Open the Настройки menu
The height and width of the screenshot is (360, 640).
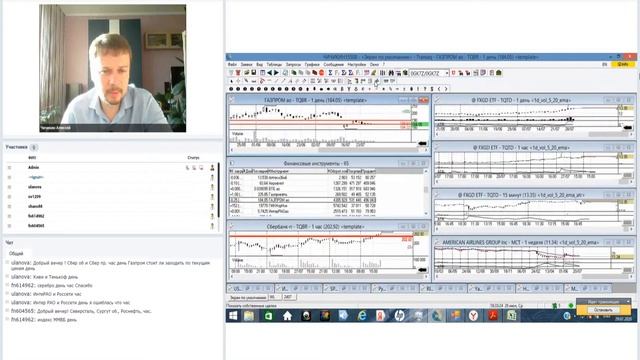coord(357,64)
